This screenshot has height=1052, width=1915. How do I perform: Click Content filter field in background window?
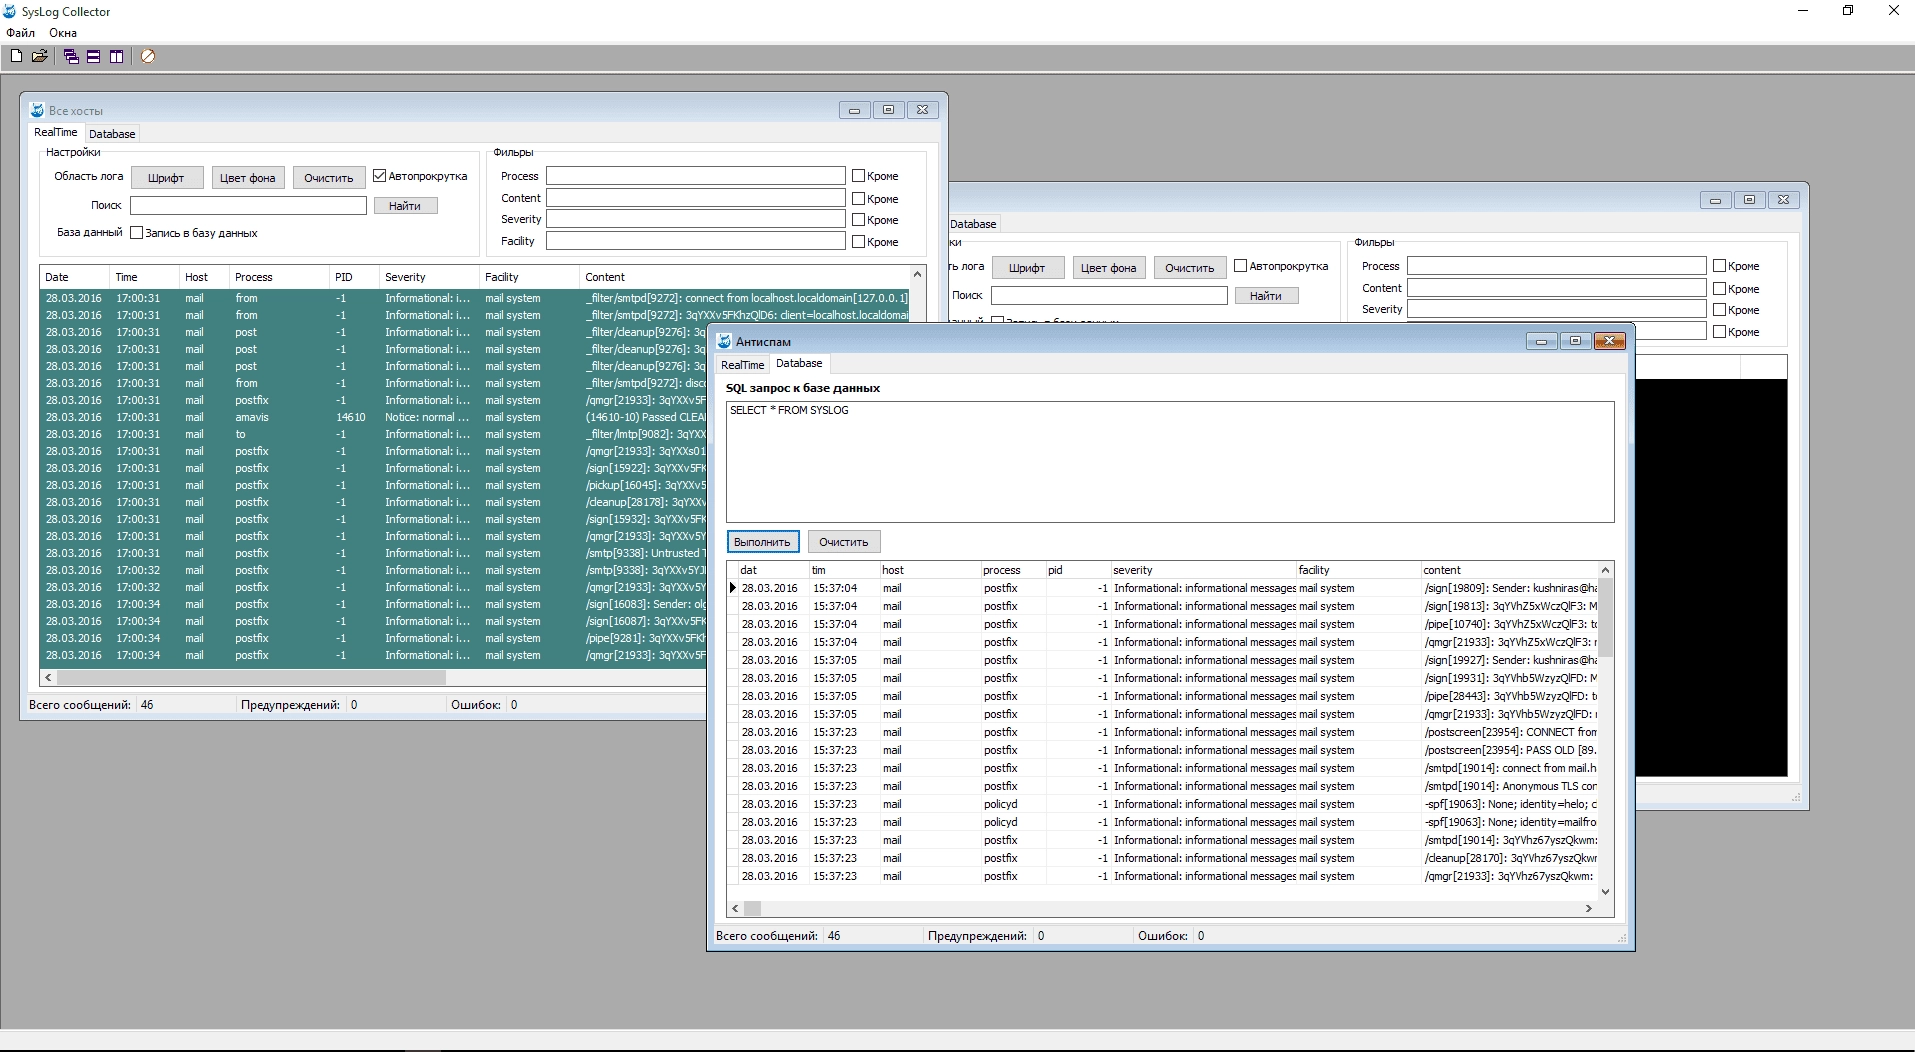coord(1557,288)
